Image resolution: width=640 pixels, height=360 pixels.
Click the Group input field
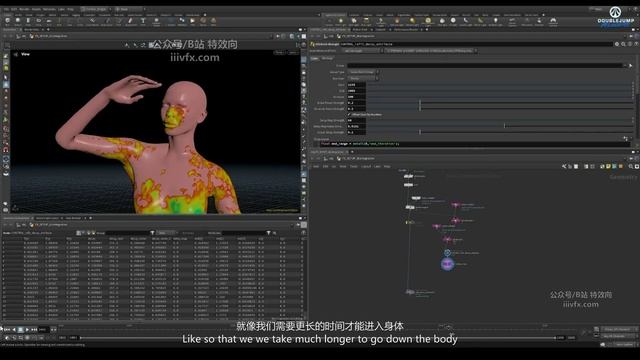(x=485, y=65)
